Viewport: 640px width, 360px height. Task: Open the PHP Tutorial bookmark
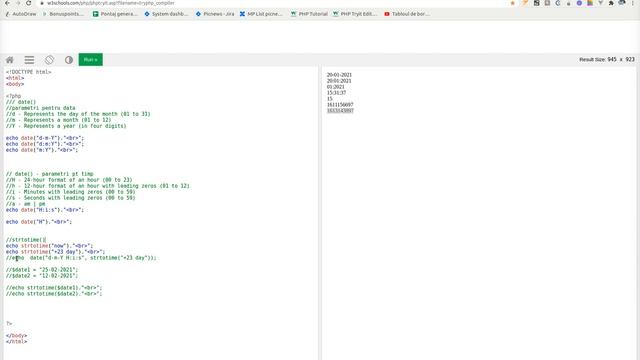309,14
